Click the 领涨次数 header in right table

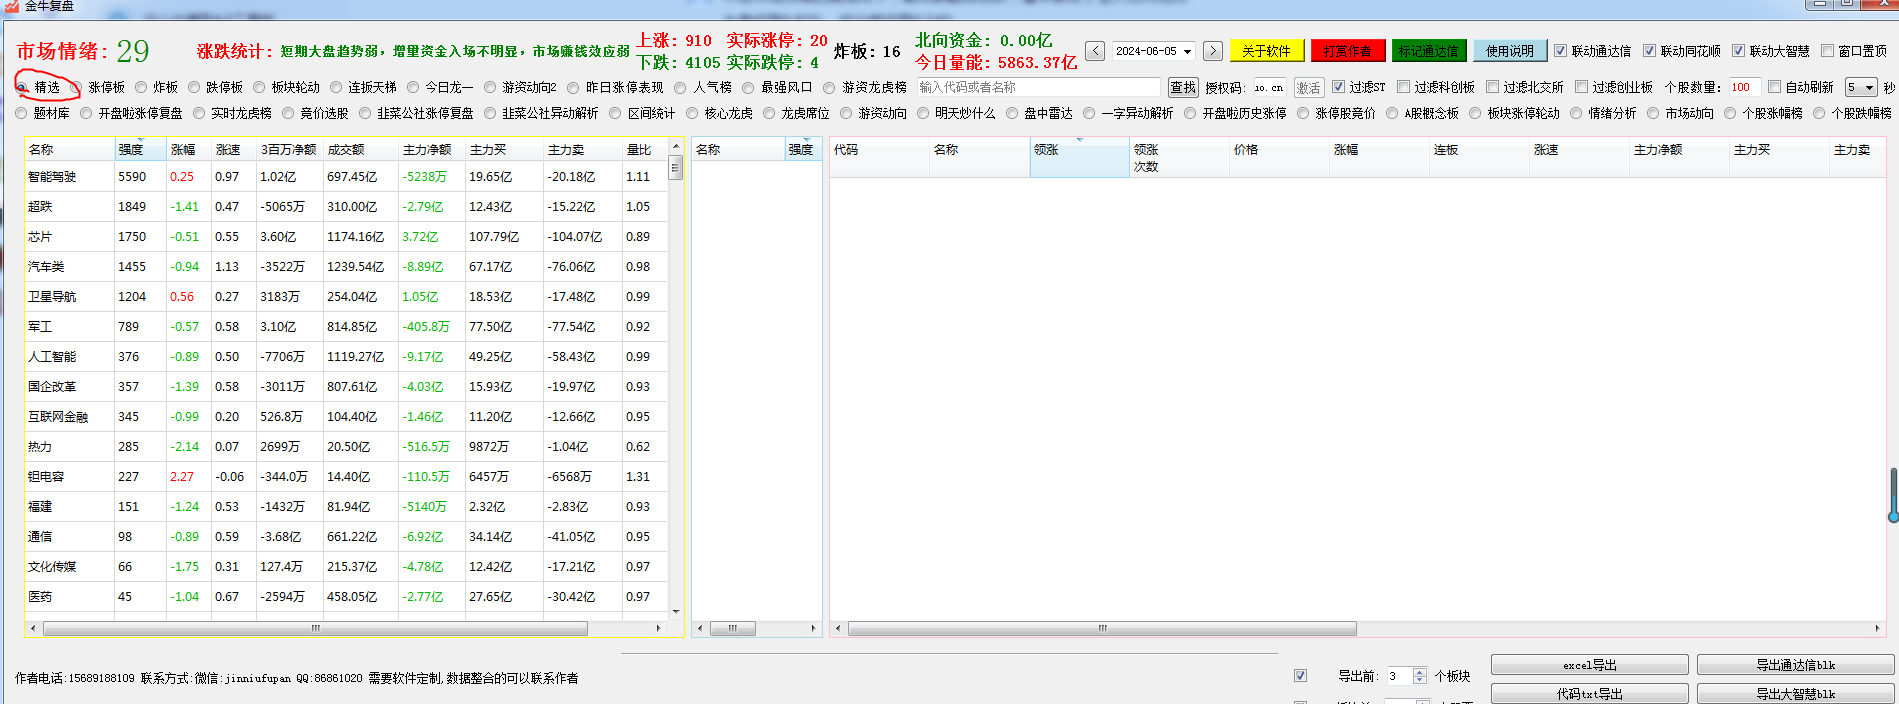[x=1178, y=158]
